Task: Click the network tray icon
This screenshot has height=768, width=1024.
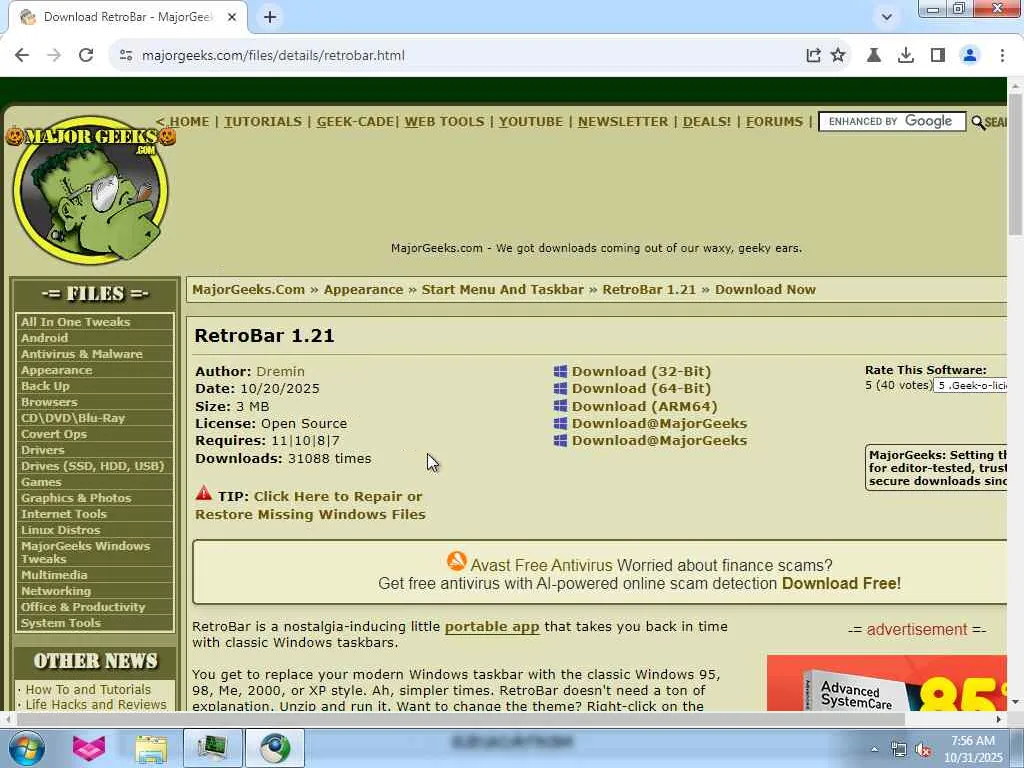Action: (x=899, y=750)
